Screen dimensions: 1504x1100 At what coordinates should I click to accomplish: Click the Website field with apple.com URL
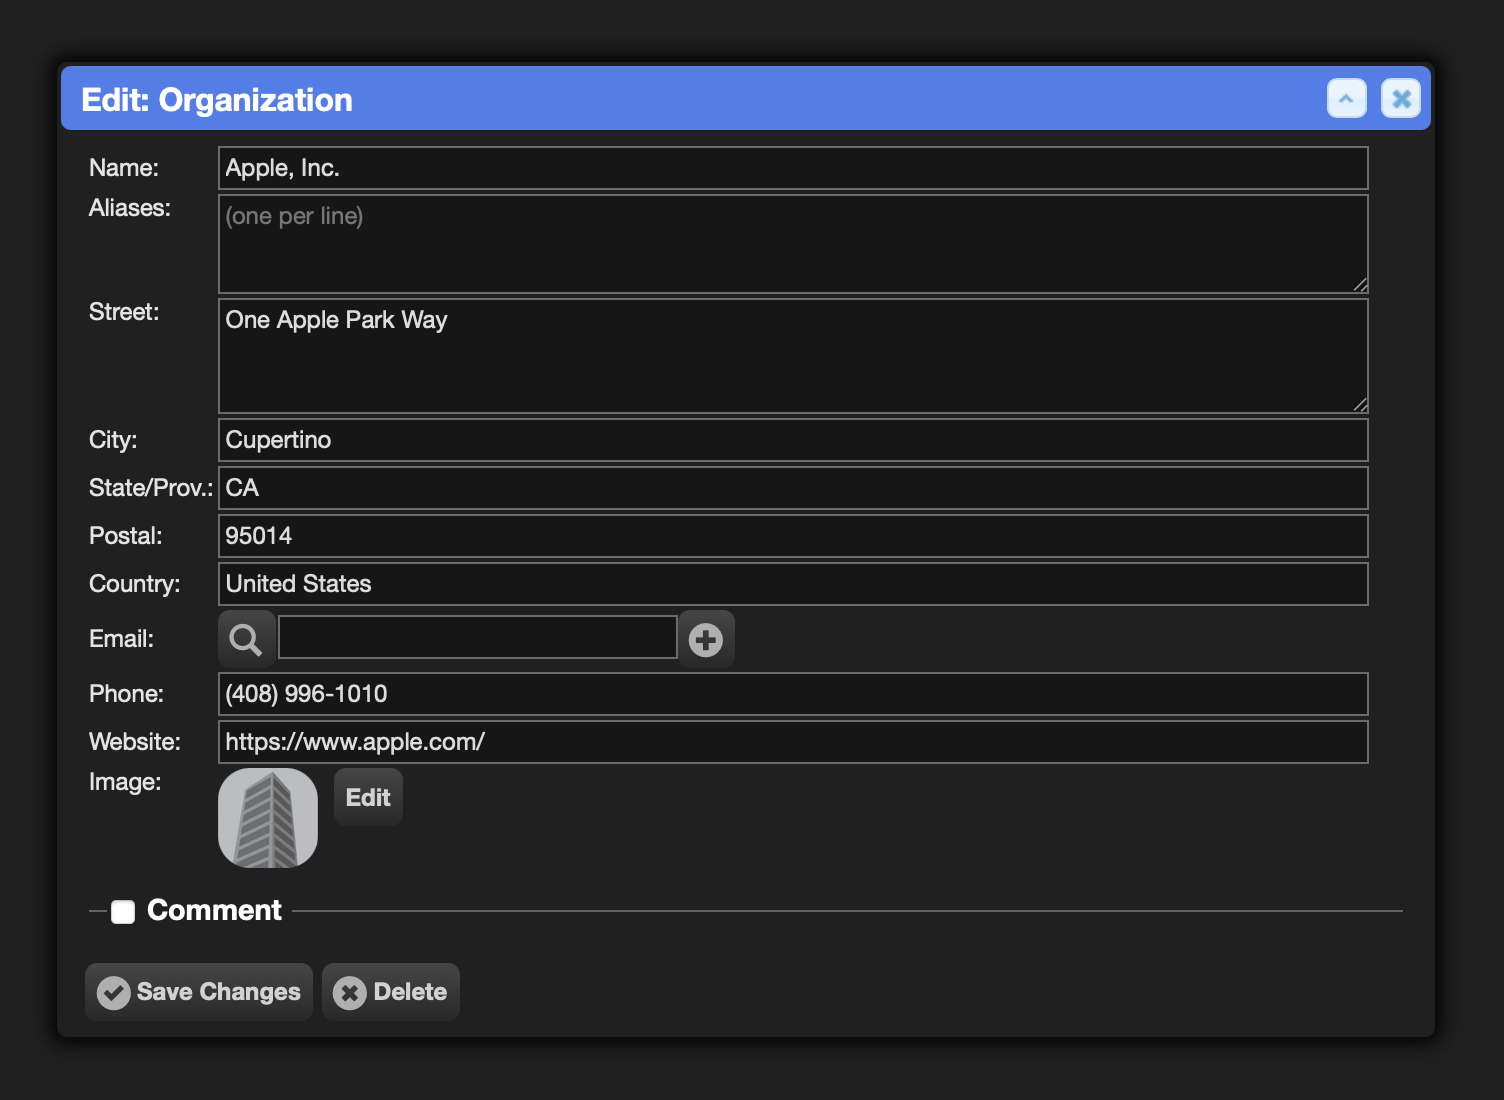(793, 742)
